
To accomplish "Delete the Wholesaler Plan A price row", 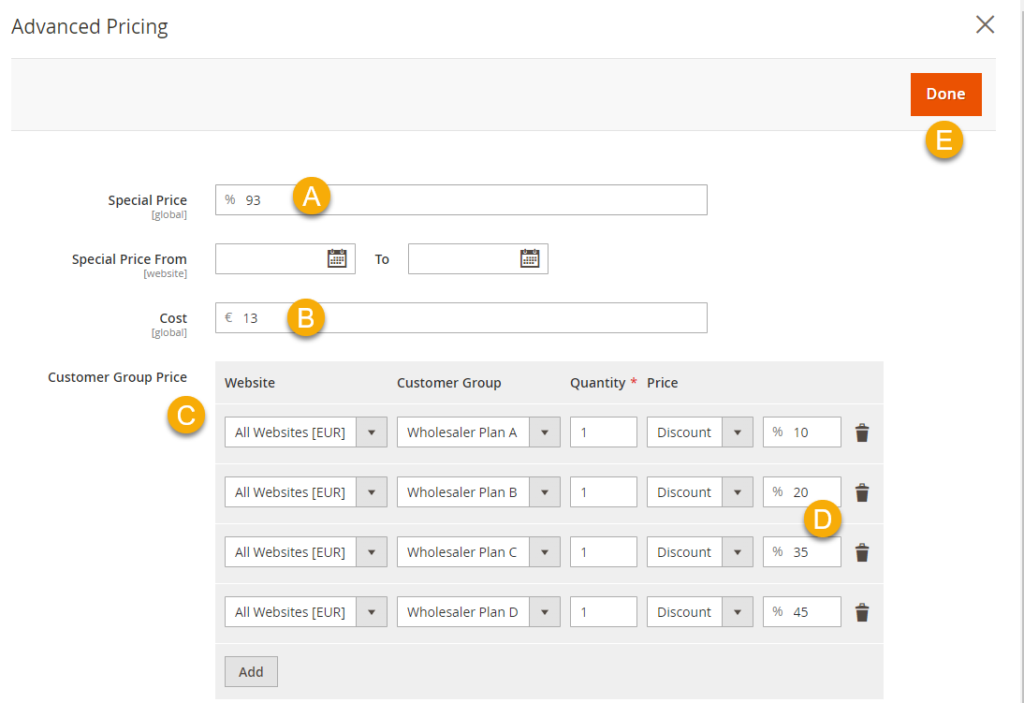I will [862, 433].
